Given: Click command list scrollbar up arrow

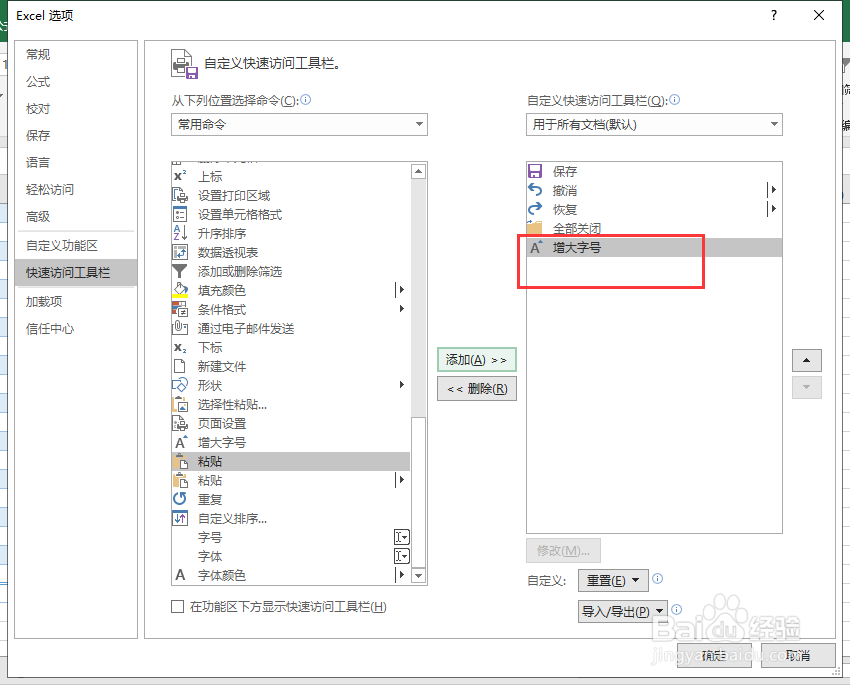Looking at the screenshot, I should click(418, 172).
